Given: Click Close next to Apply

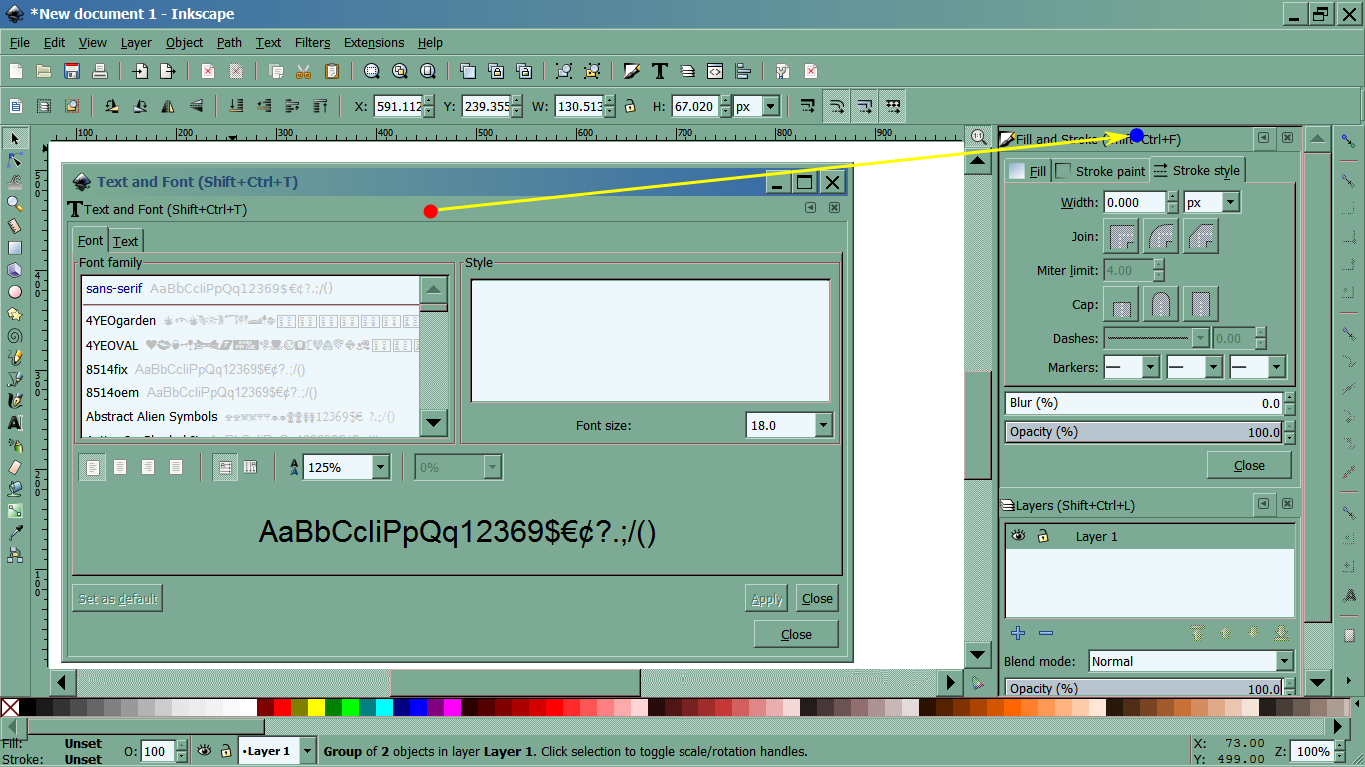Looking at the screenshot, I should [817, 599].
